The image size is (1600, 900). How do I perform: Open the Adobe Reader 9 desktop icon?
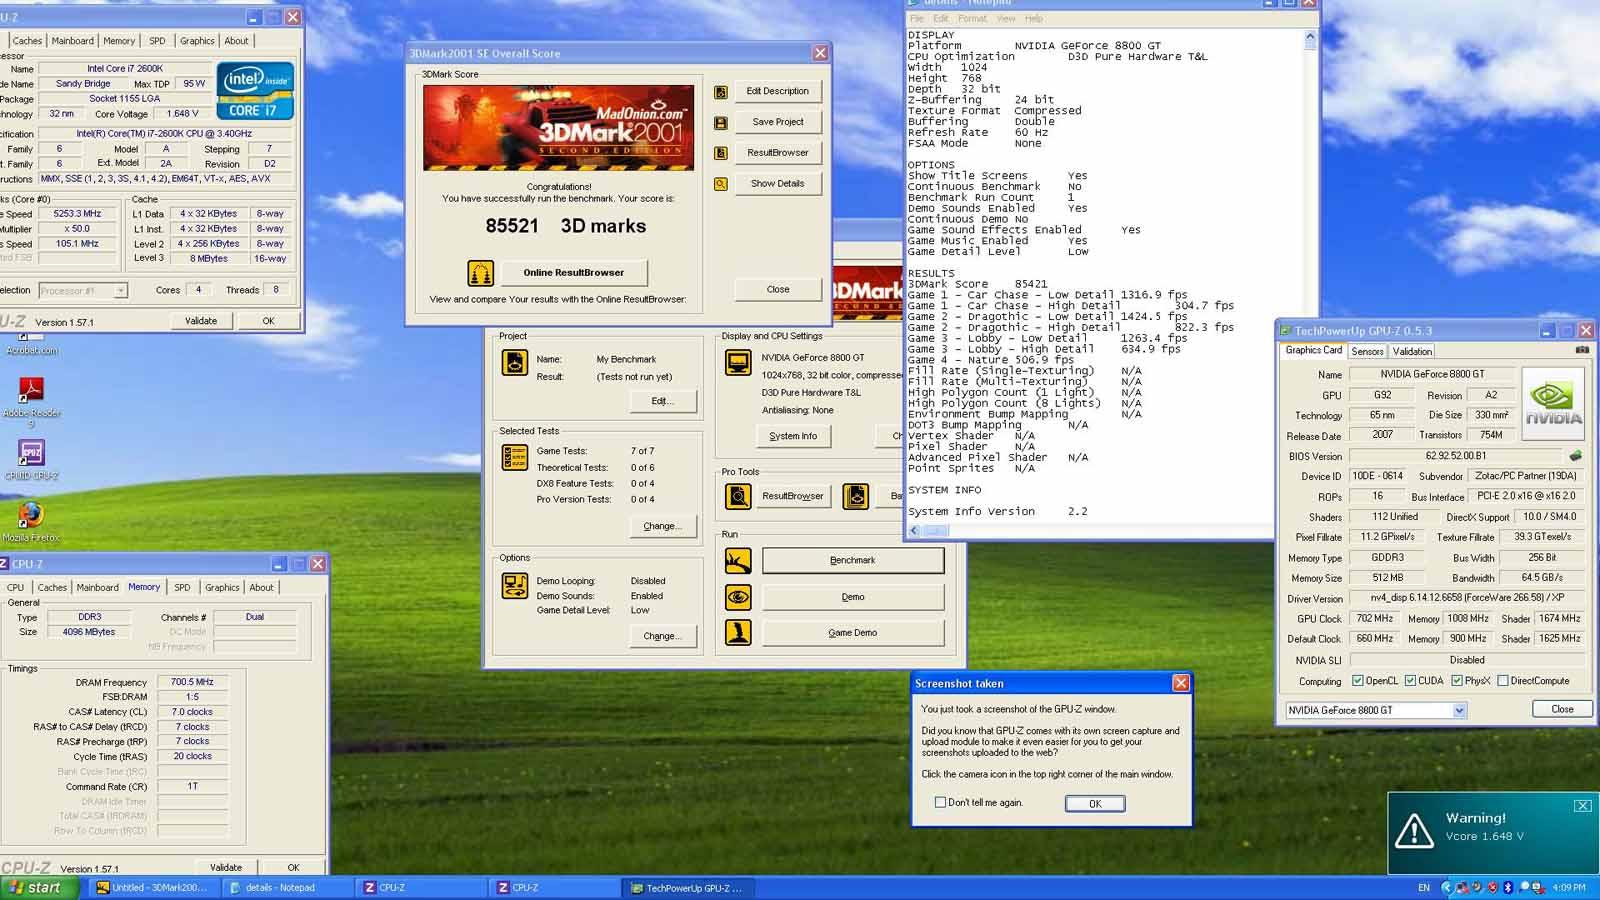31,390
